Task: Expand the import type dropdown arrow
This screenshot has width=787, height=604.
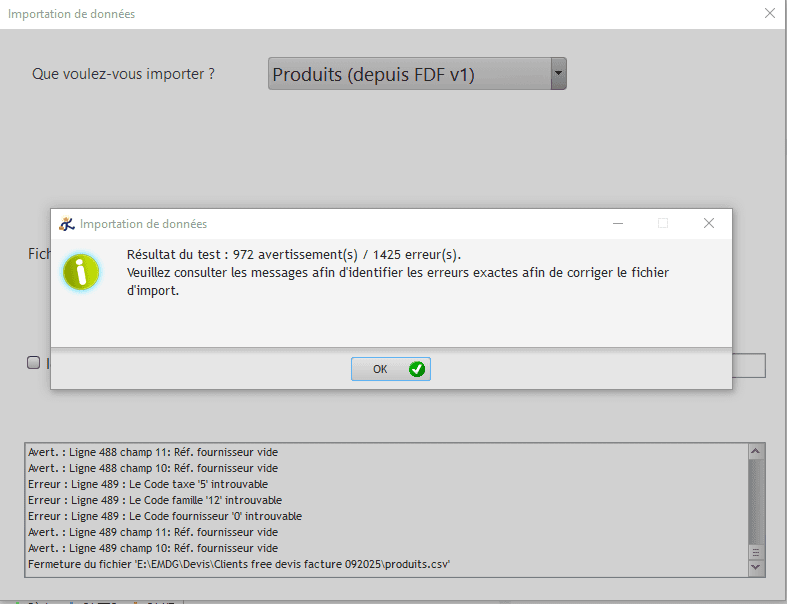Action: click(558, 73)
